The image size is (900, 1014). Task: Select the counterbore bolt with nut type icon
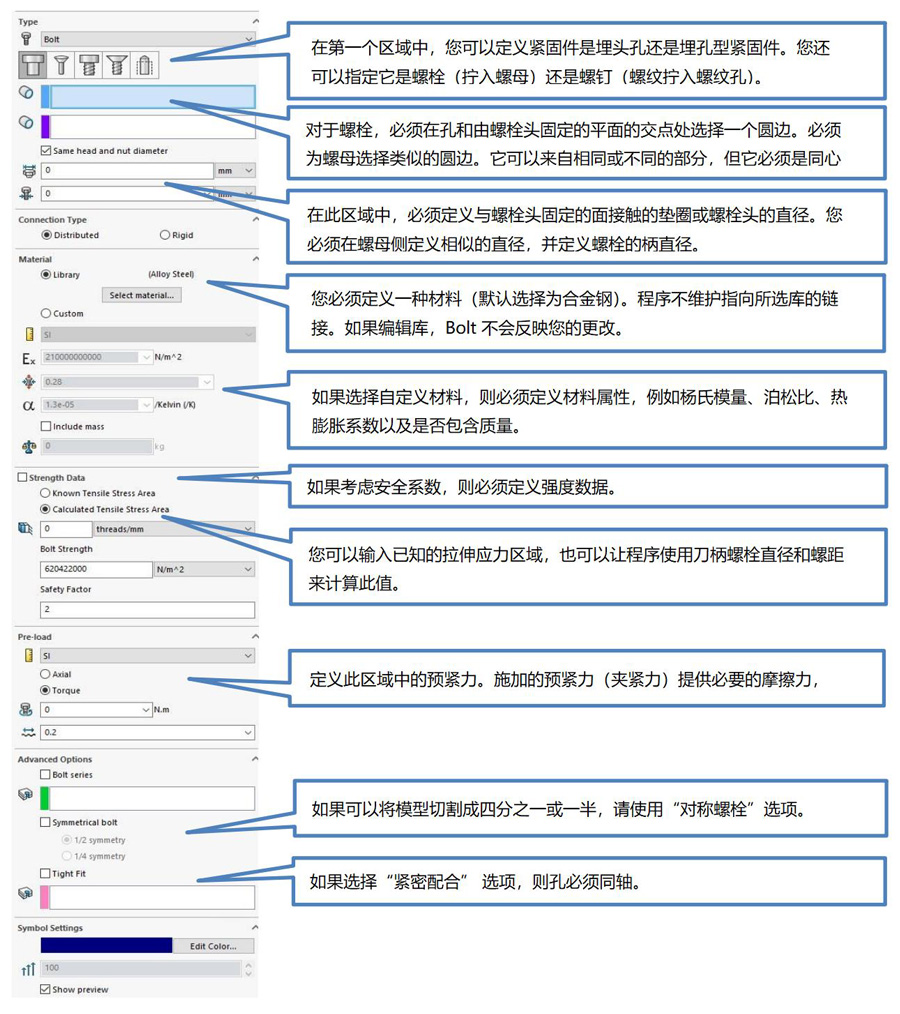[33, 65]
